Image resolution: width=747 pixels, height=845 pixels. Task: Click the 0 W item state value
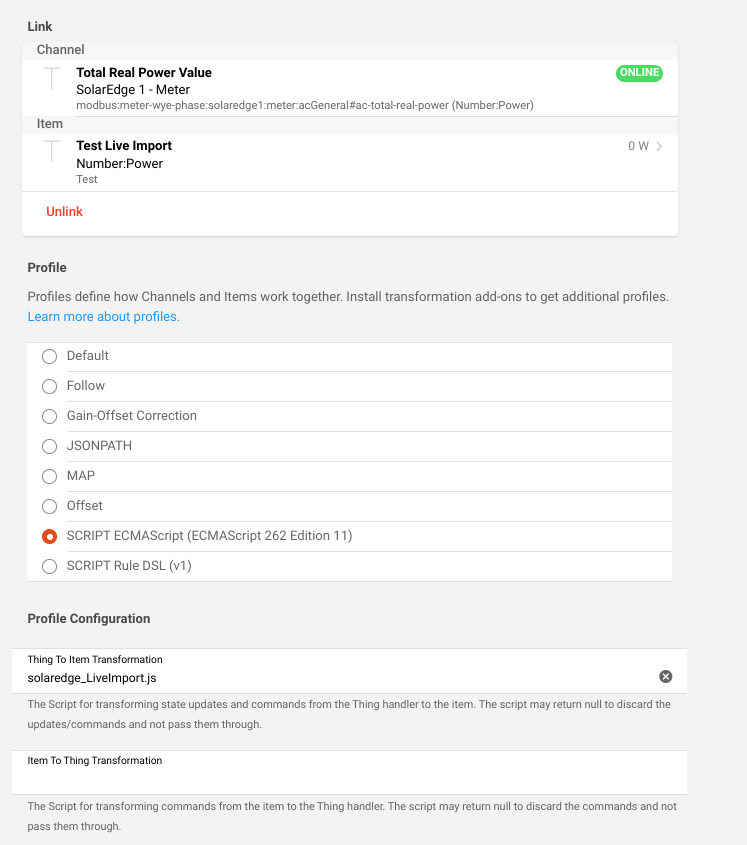tap(638, 146)
